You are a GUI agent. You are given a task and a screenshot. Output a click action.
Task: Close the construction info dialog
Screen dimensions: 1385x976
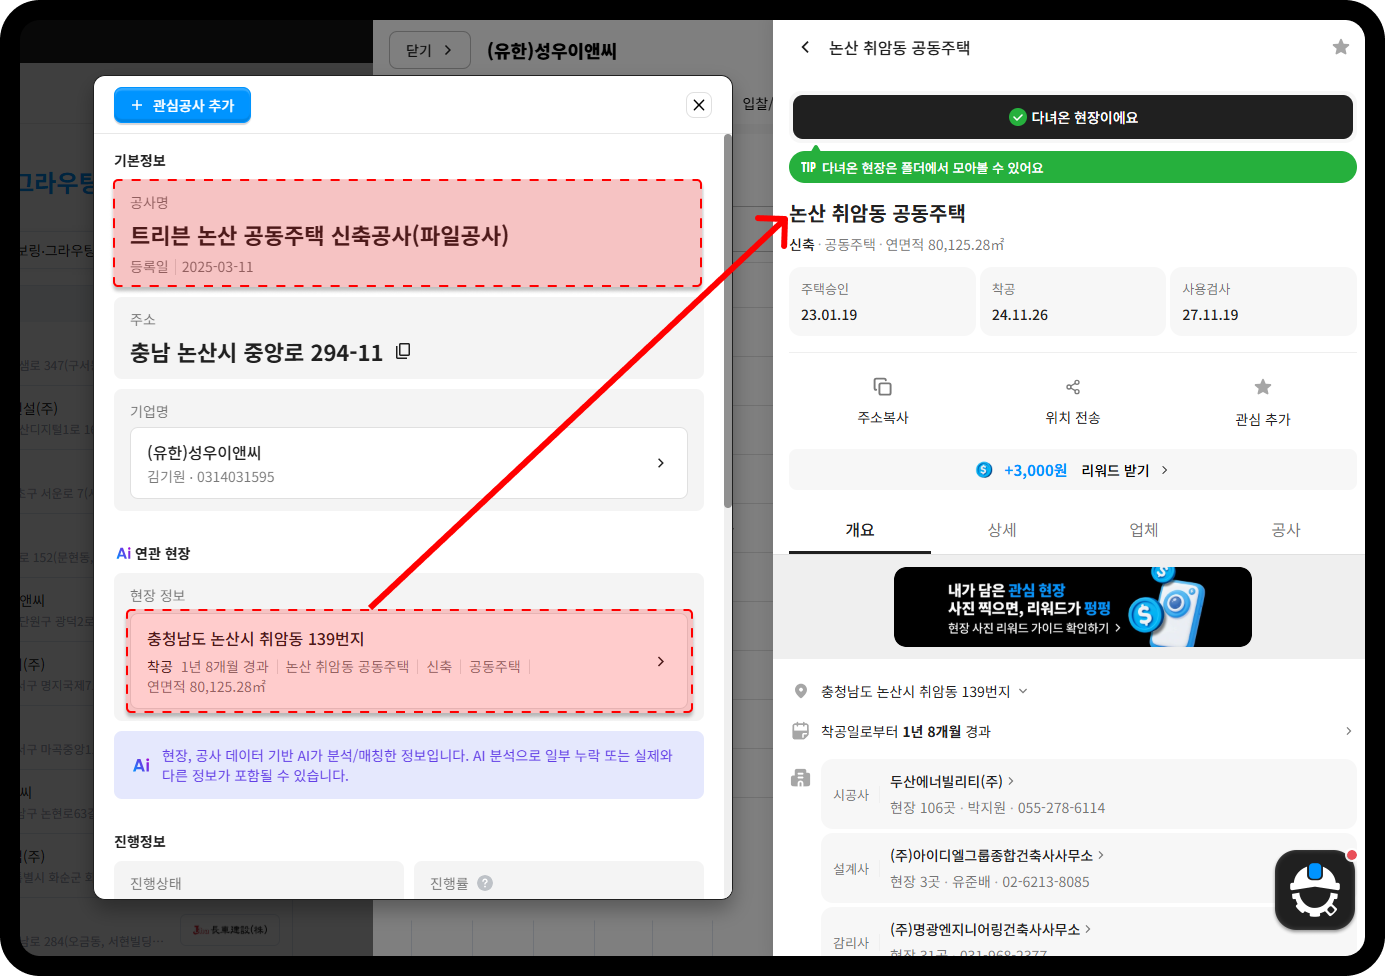pyautogui.click(x=699, y=105)
